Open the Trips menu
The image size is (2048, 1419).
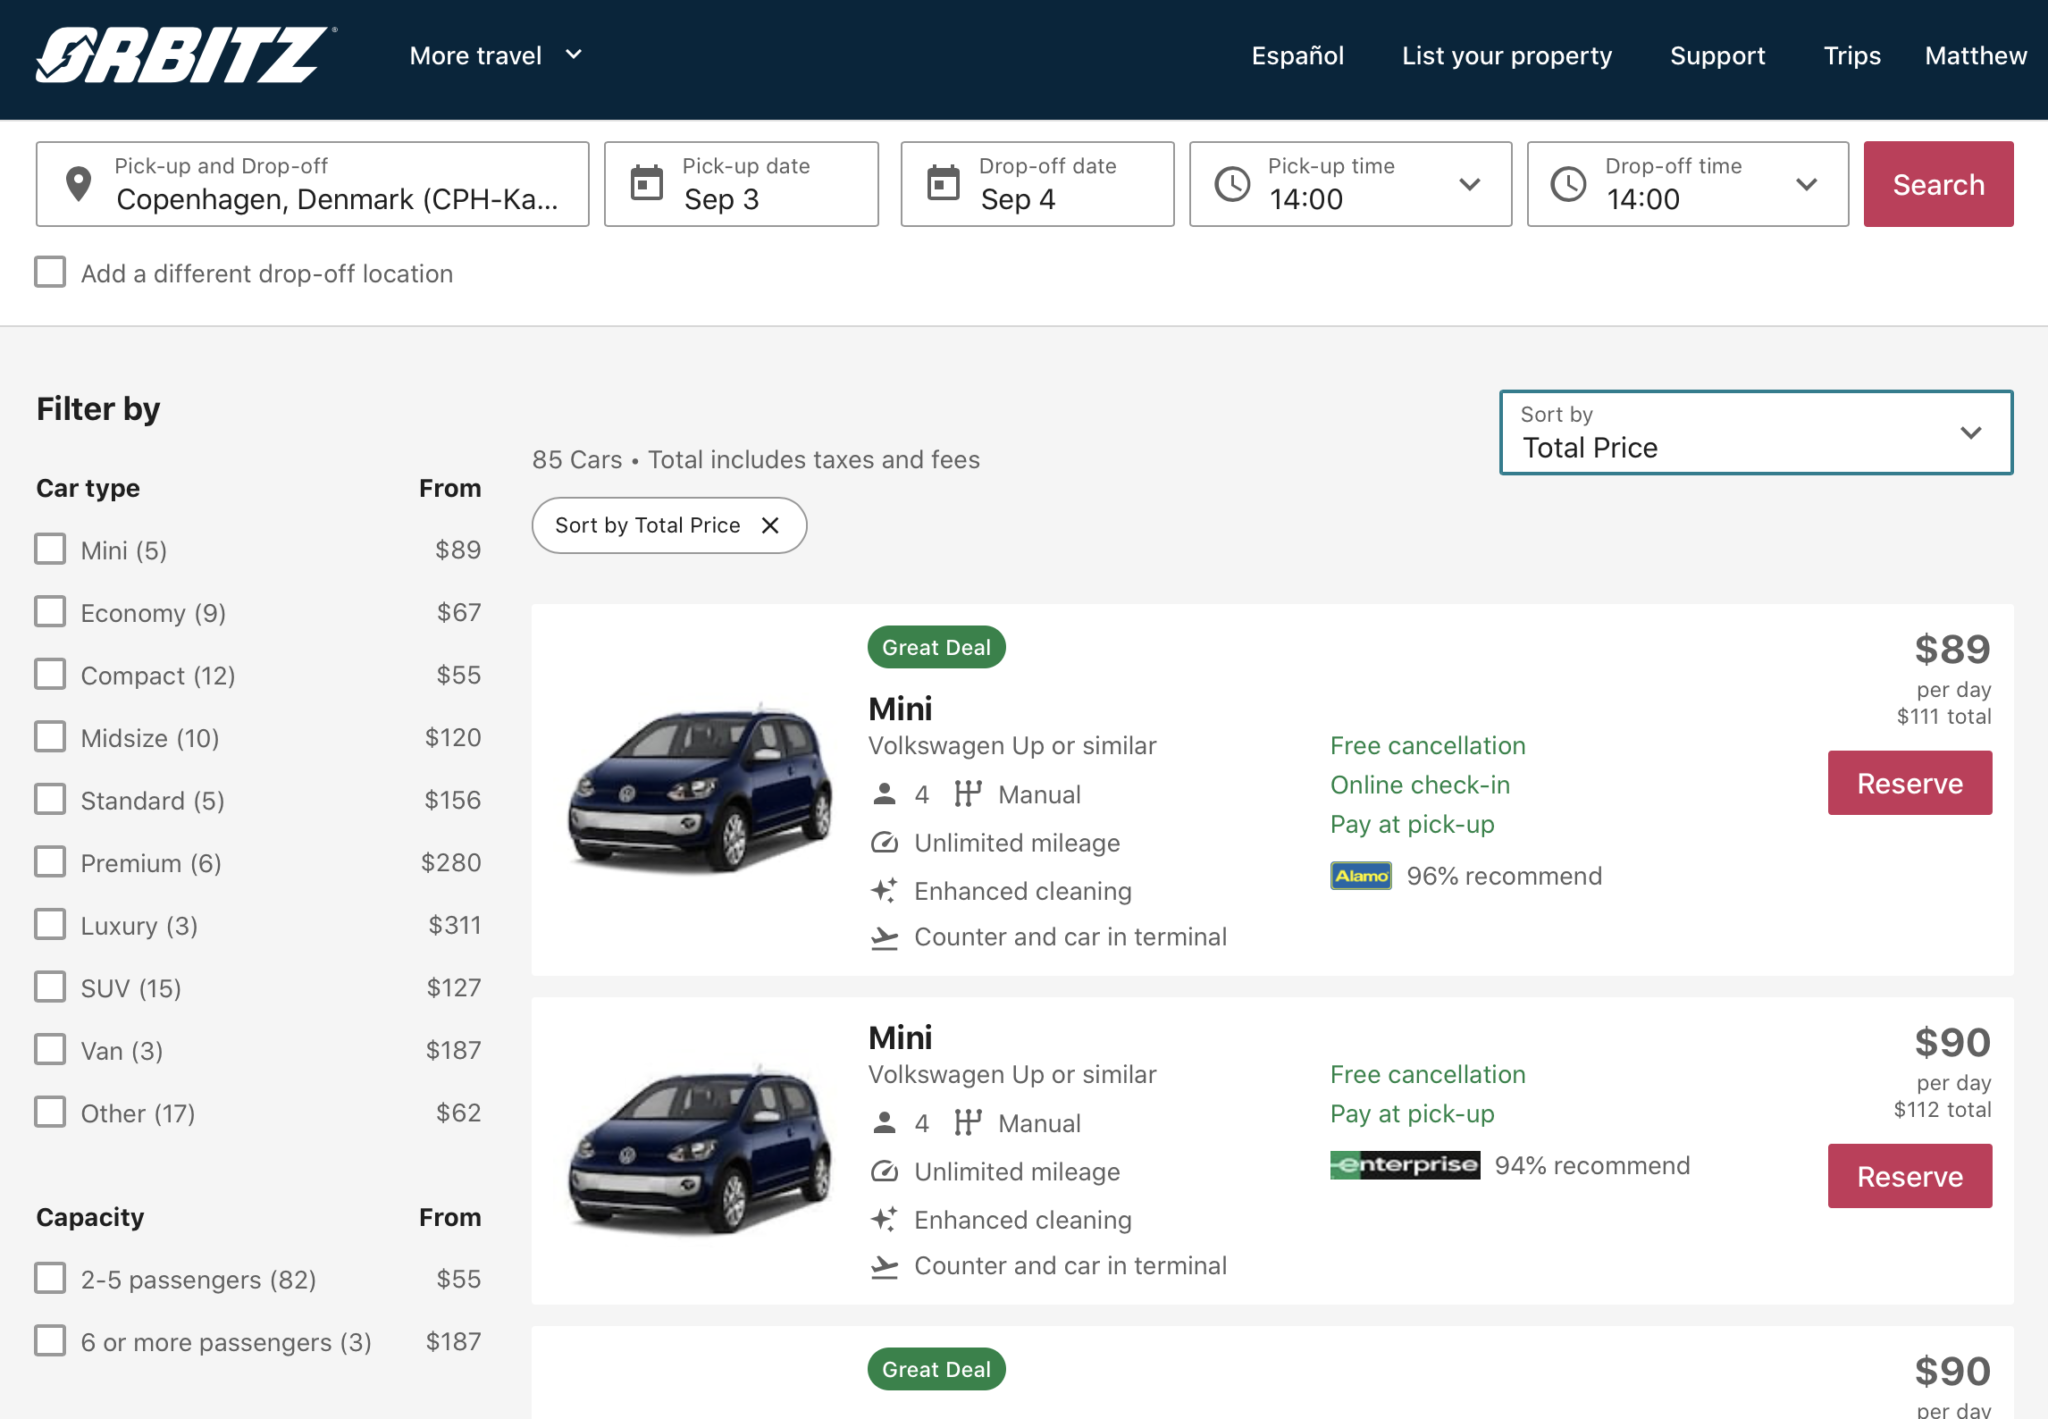tap(1851, 55)
